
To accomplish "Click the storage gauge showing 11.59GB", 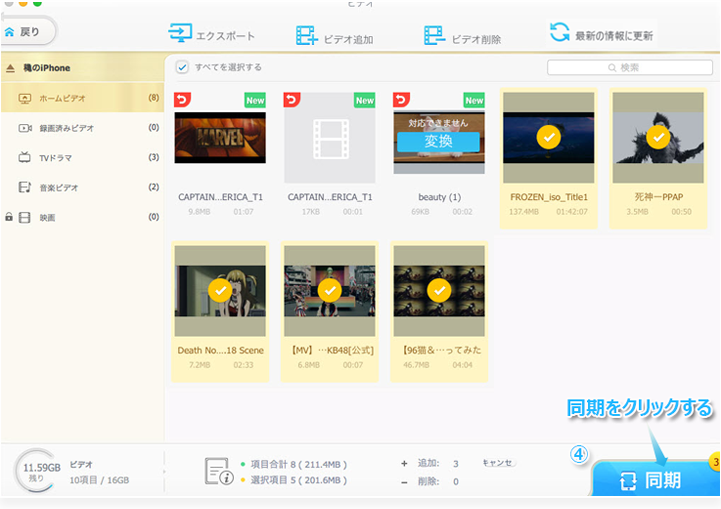I will click(35, 471).
